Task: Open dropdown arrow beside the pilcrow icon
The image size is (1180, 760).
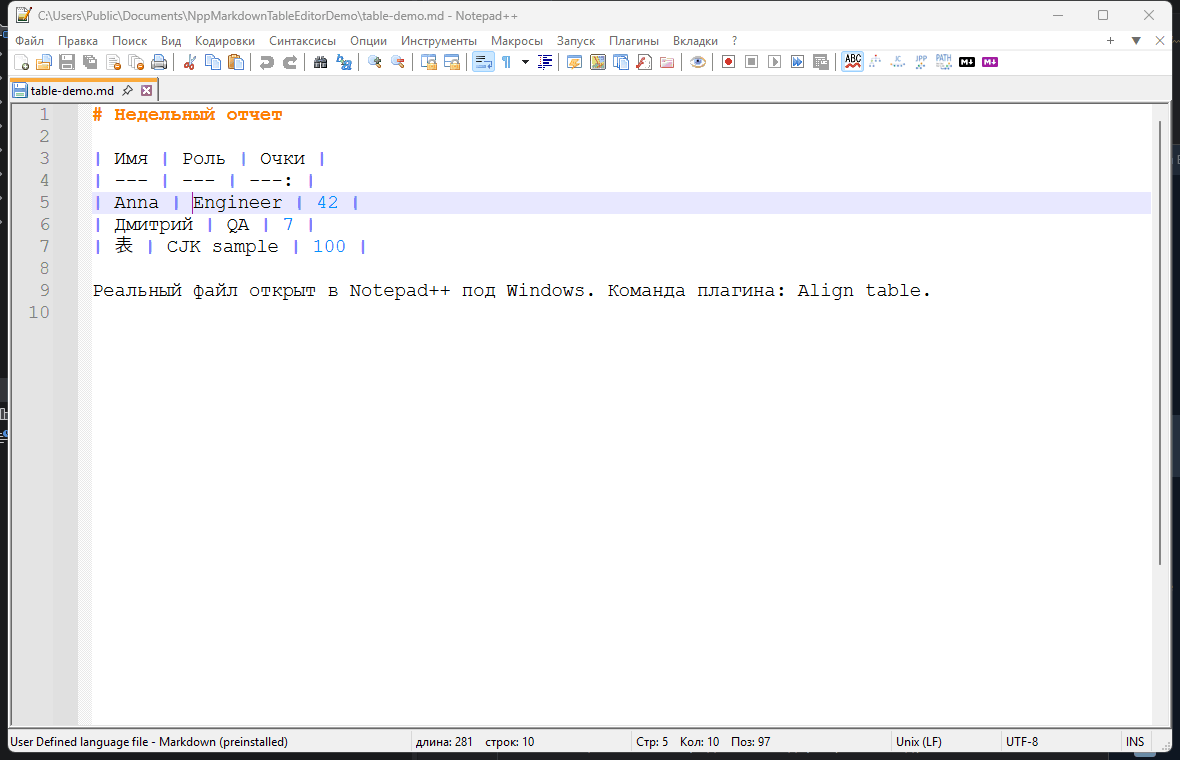Action: [x=525, y=62]
